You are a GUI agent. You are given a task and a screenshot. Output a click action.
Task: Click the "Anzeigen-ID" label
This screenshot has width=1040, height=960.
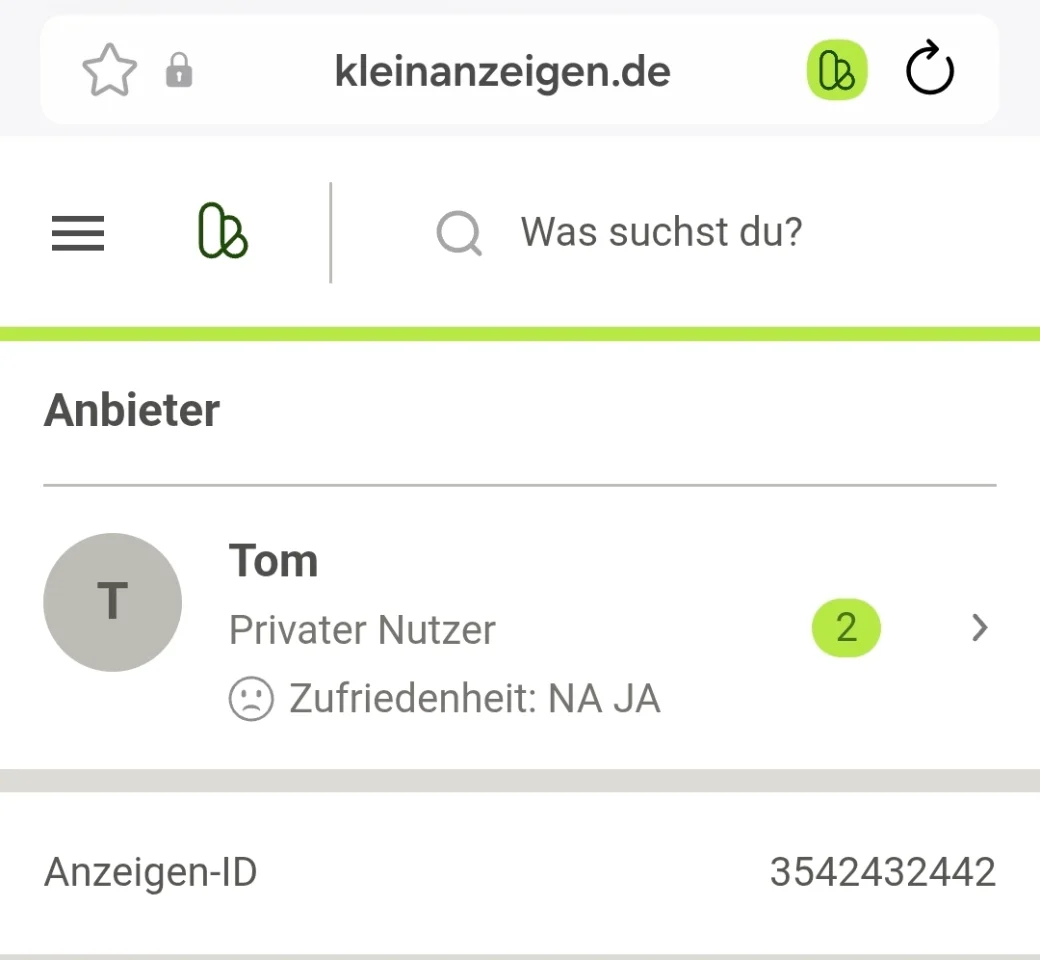click(x=151, y=872)
